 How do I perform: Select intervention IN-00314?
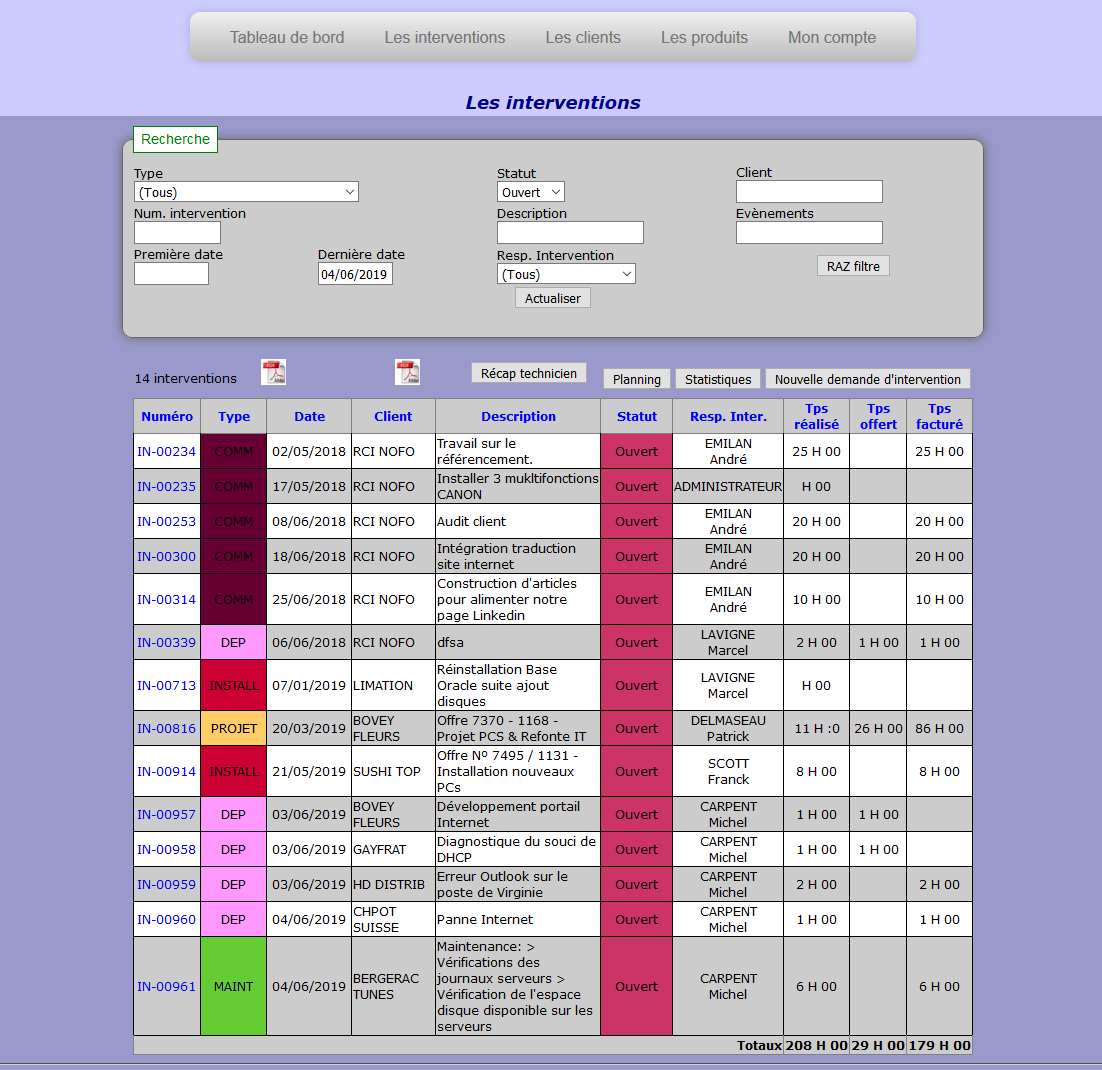[x=167, y=600]
